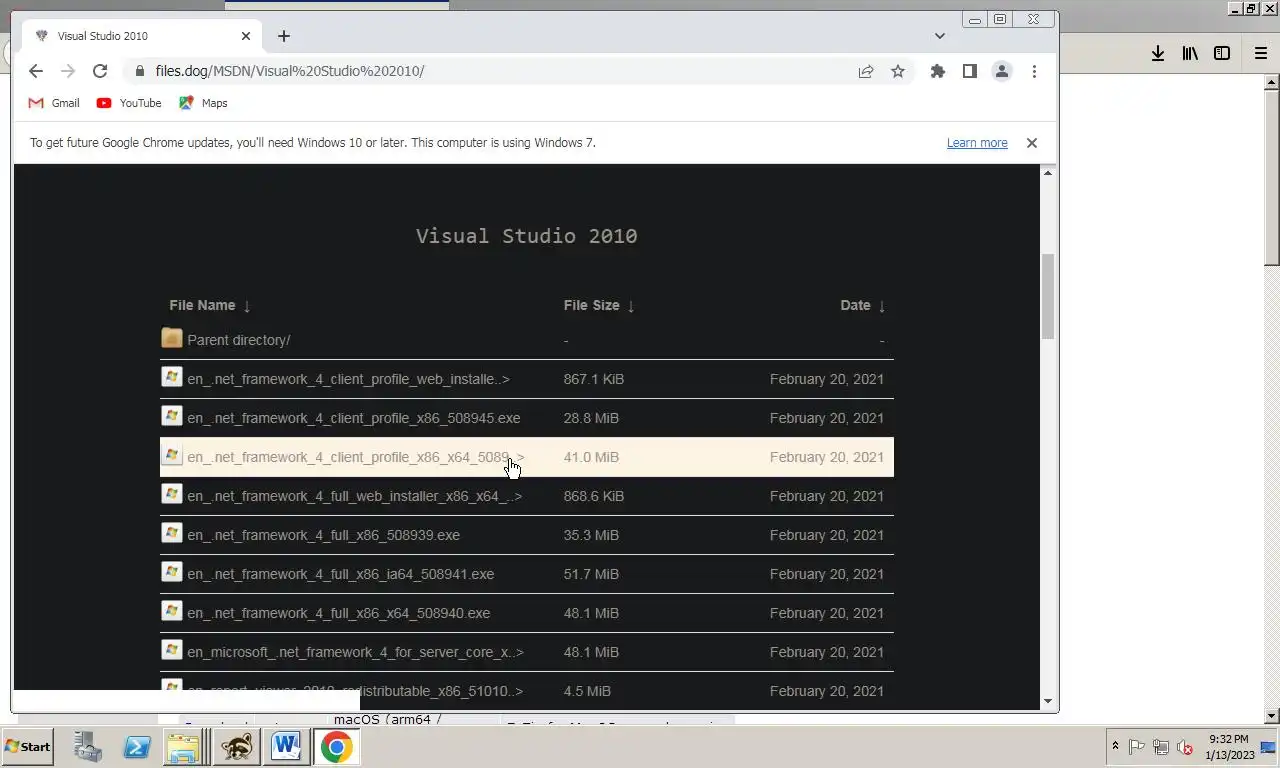
Task: Open tab search dropdown chevron
Action: point(939,36)
